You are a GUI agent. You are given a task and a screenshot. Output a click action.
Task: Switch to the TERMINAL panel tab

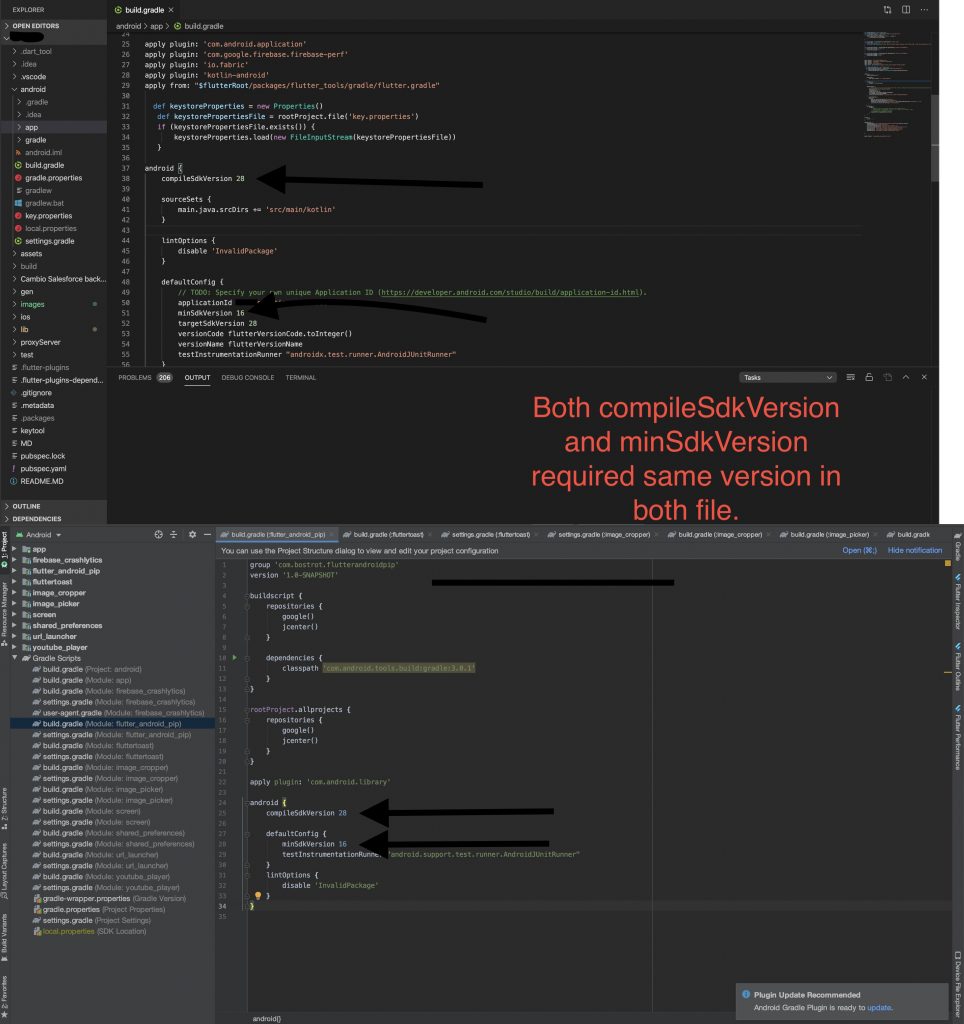click(x=301, y=378)
